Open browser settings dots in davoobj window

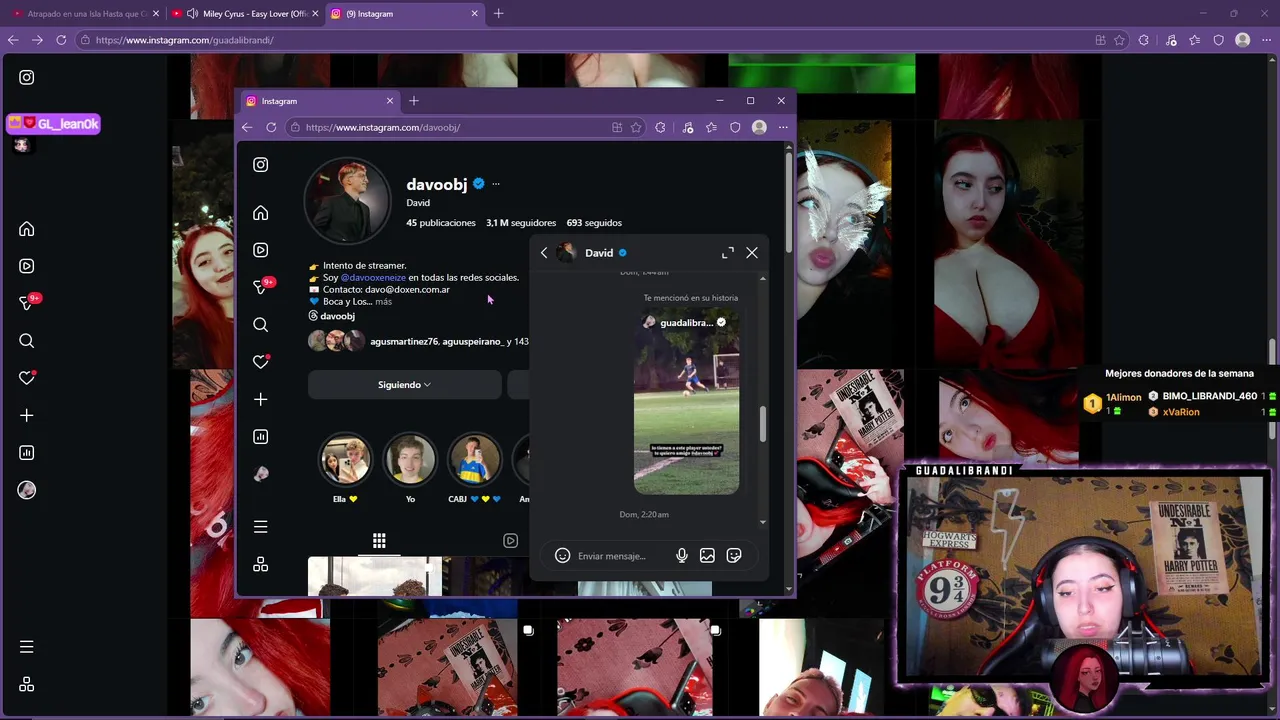click(783, 127)
